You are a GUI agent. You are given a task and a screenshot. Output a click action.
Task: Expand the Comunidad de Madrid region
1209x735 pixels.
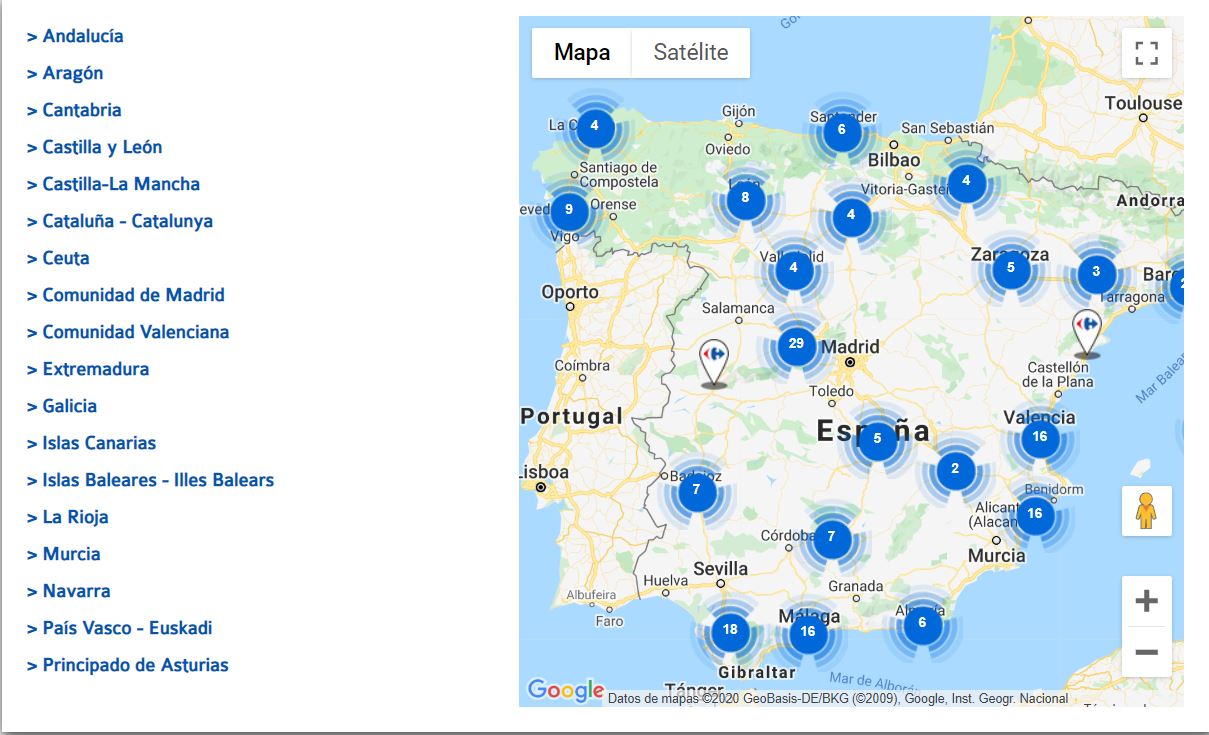click(133, 295)
